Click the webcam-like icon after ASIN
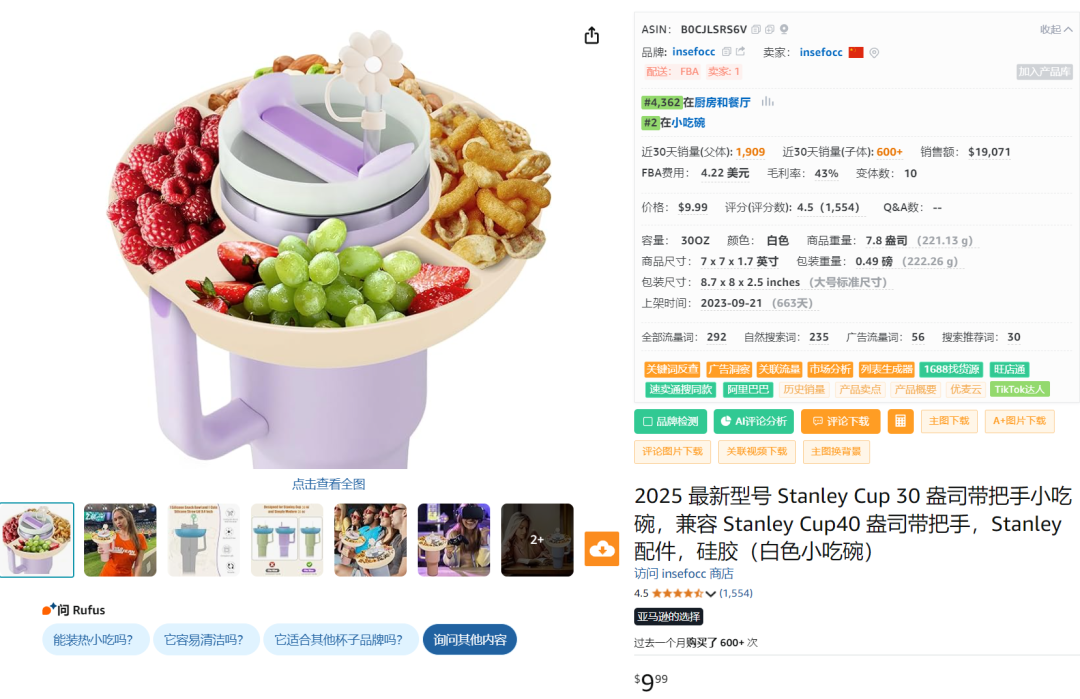The image size is (1080, 699). 784,30
